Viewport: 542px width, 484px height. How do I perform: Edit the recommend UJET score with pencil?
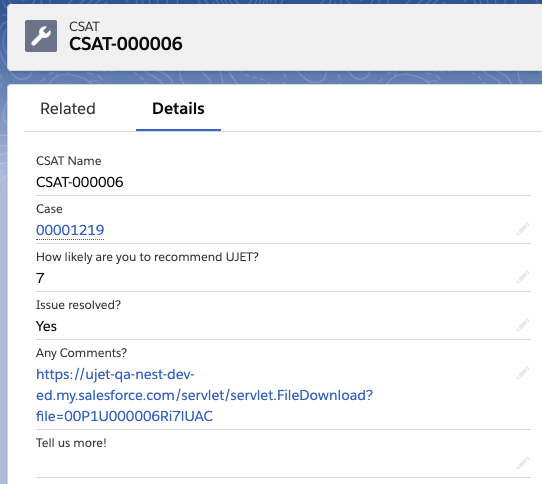click(523, 277)
